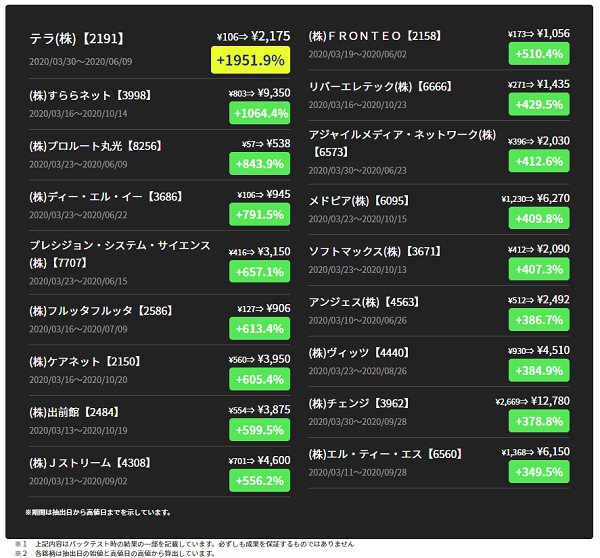Select (株)Jストリーム【4308】 name
The width and height of the screenshot is (600, 558).
pyautogui.click(x=91, y=463)
